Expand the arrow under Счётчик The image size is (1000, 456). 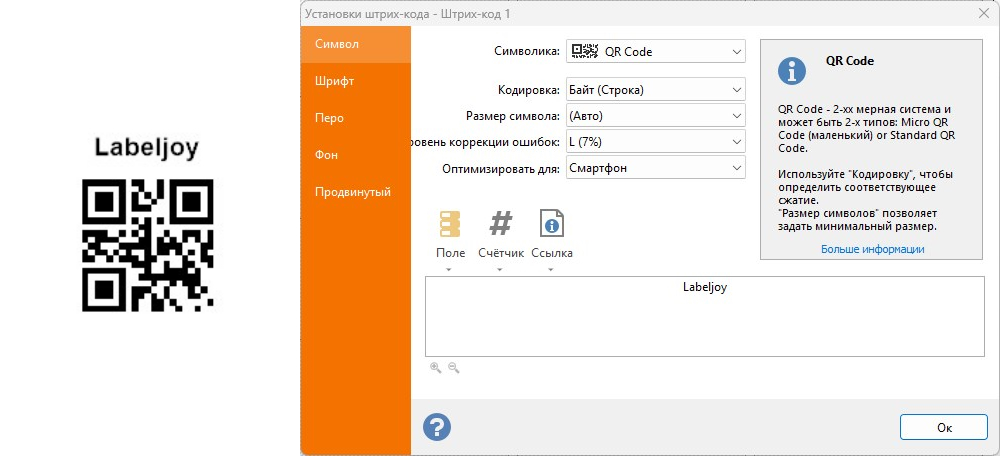point(500,270)
